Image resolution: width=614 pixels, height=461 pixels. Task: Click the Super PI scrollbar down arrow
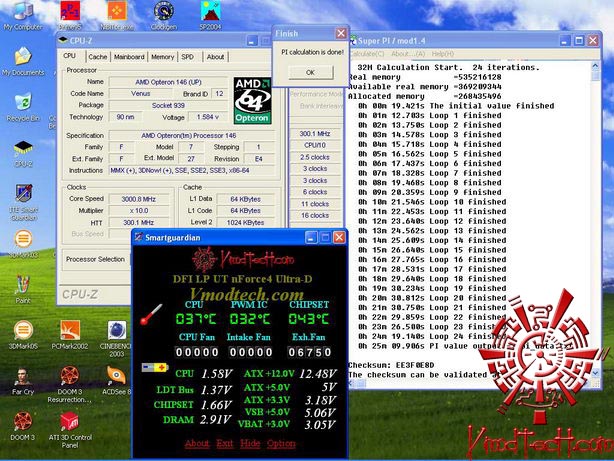(595, 373)
